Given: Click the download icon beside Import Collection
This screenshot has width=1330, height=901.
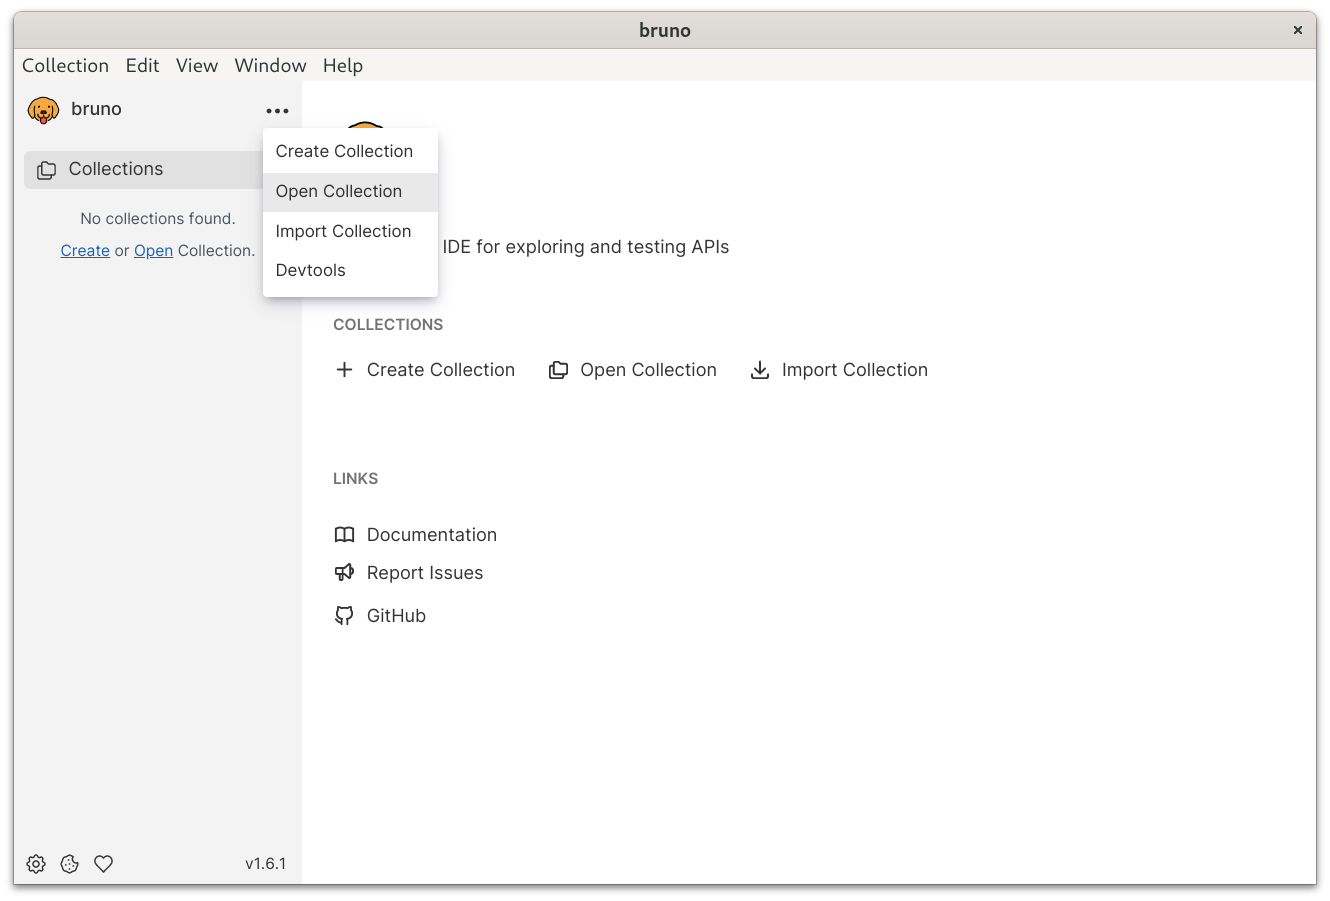Looking at the screenshot, I should [x=760, y=370].
